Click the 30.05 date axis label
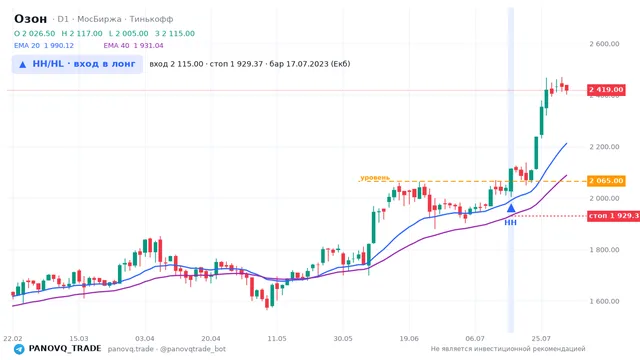The width and height of the screenshot is (640, 360). (x=343, y=338)
